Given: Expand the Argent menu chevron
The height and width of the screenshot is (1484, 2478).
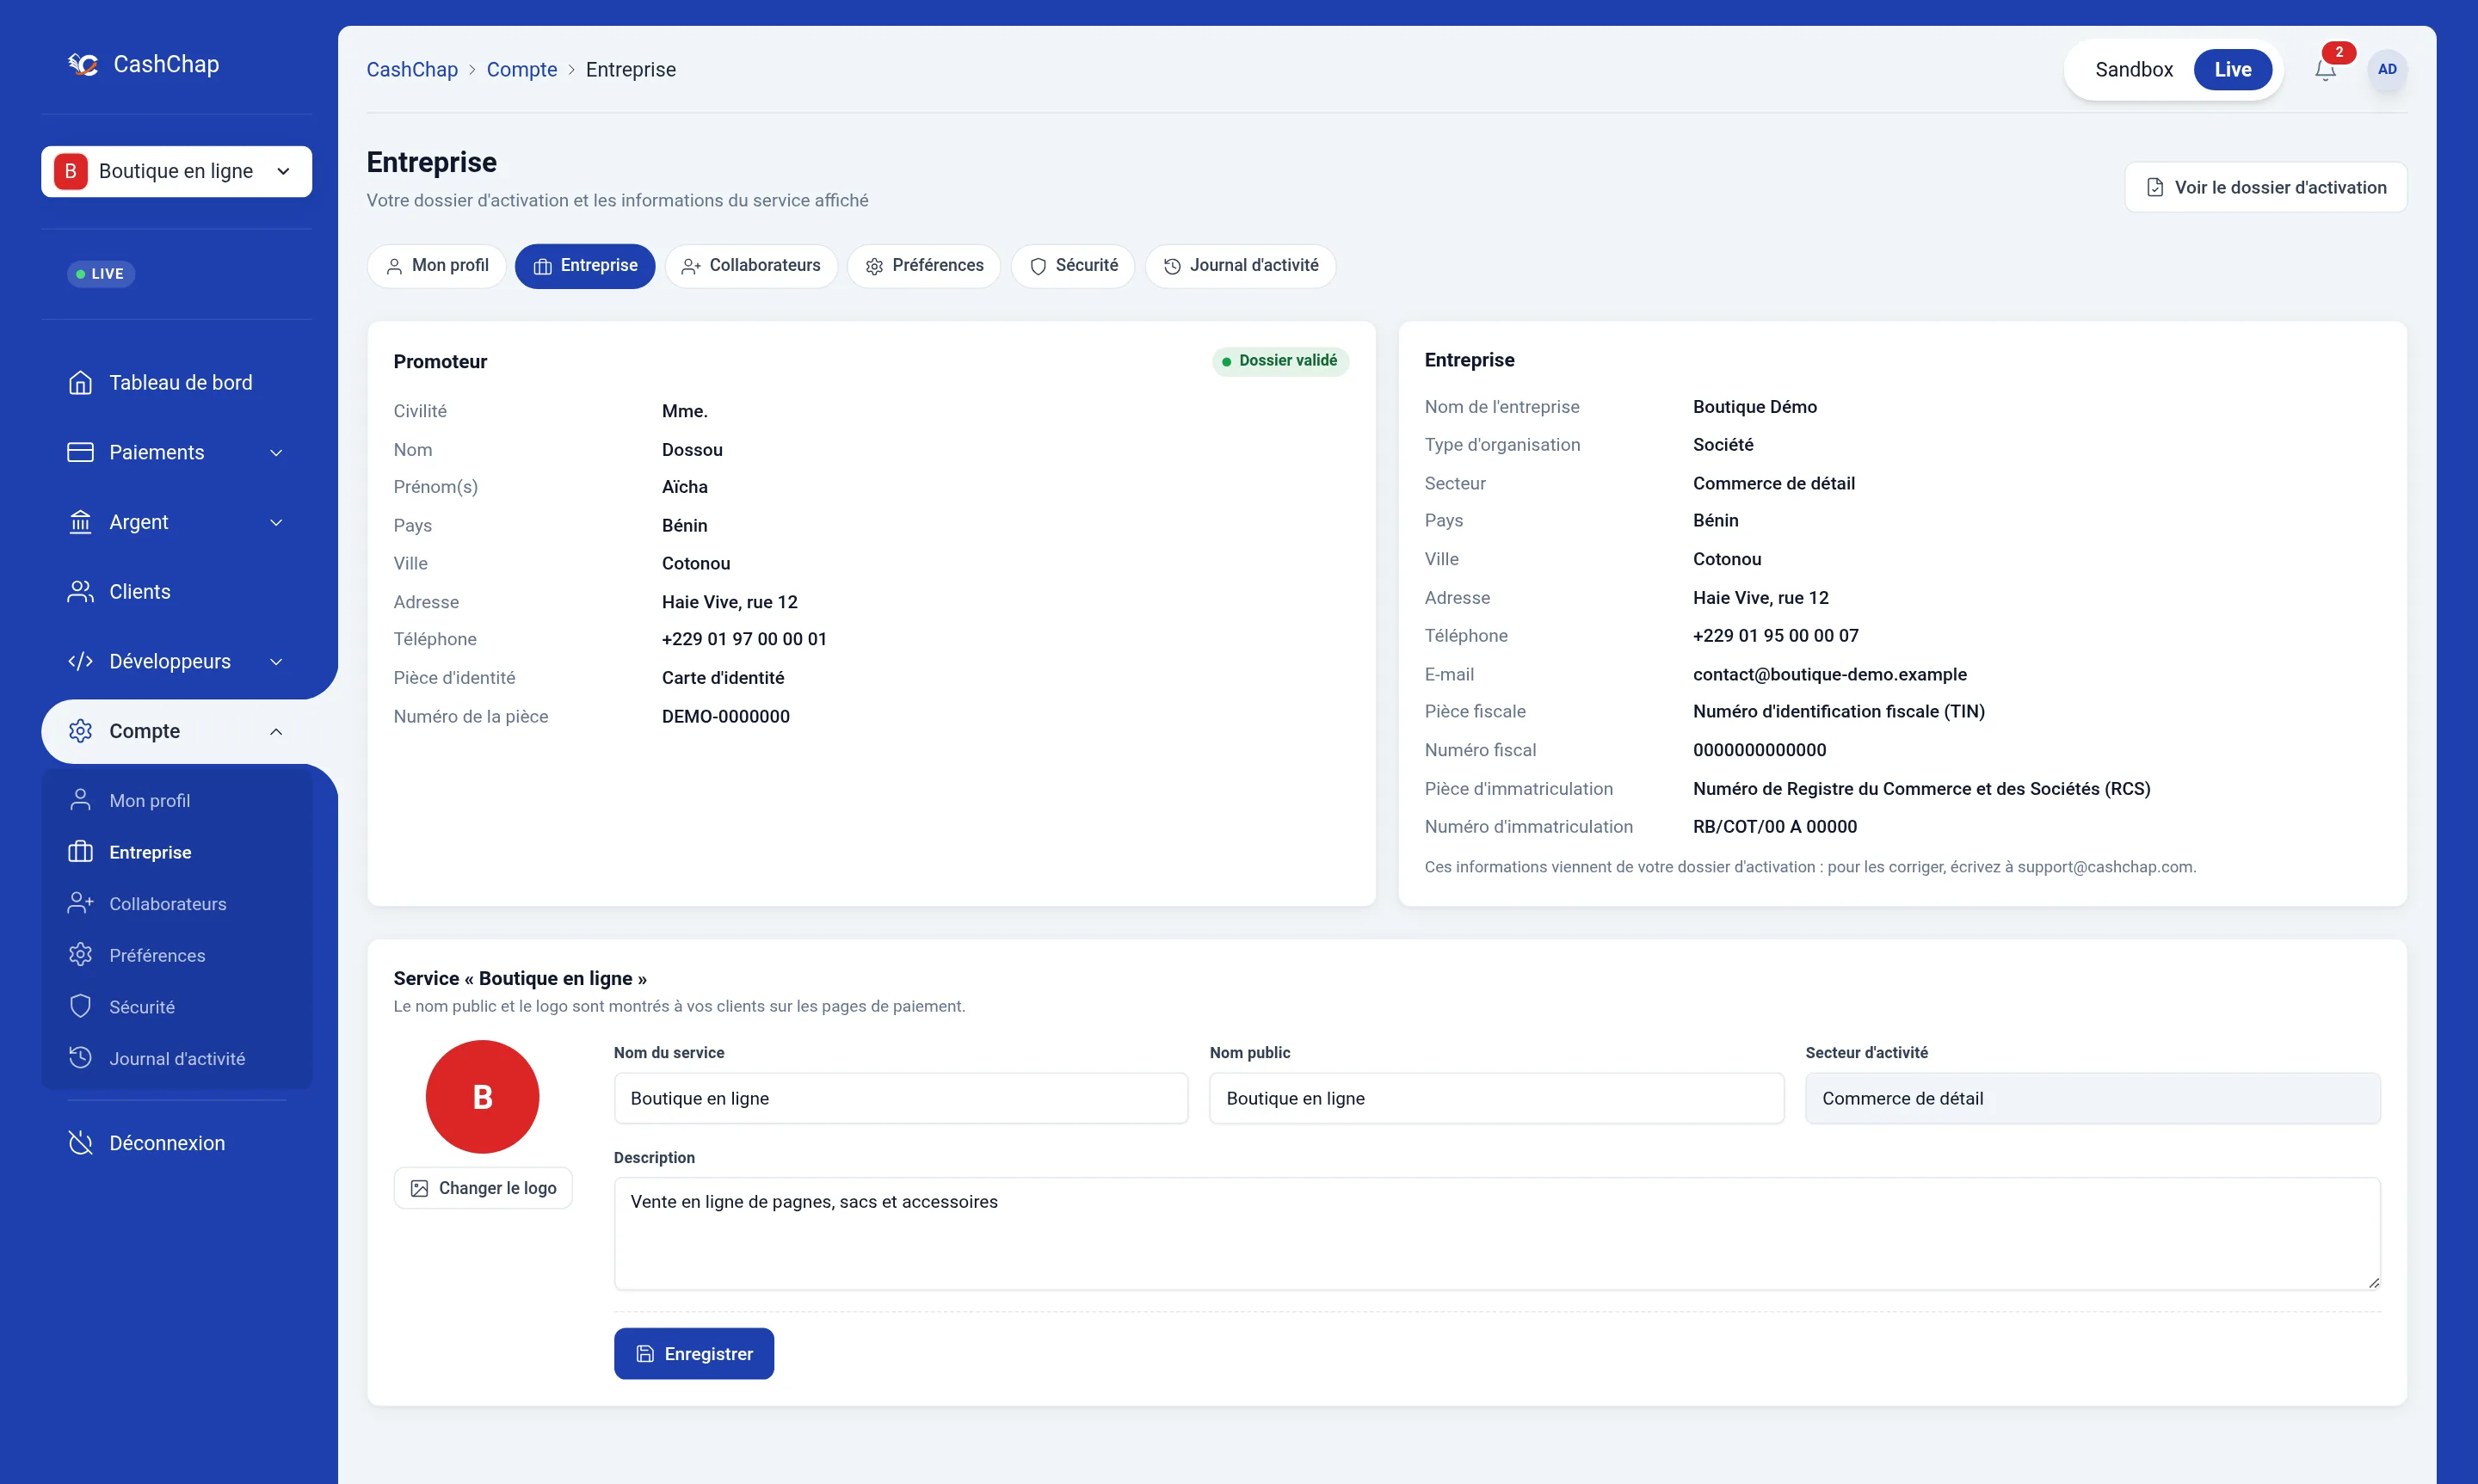Looking at the screenshot, I should click(276, 522).
